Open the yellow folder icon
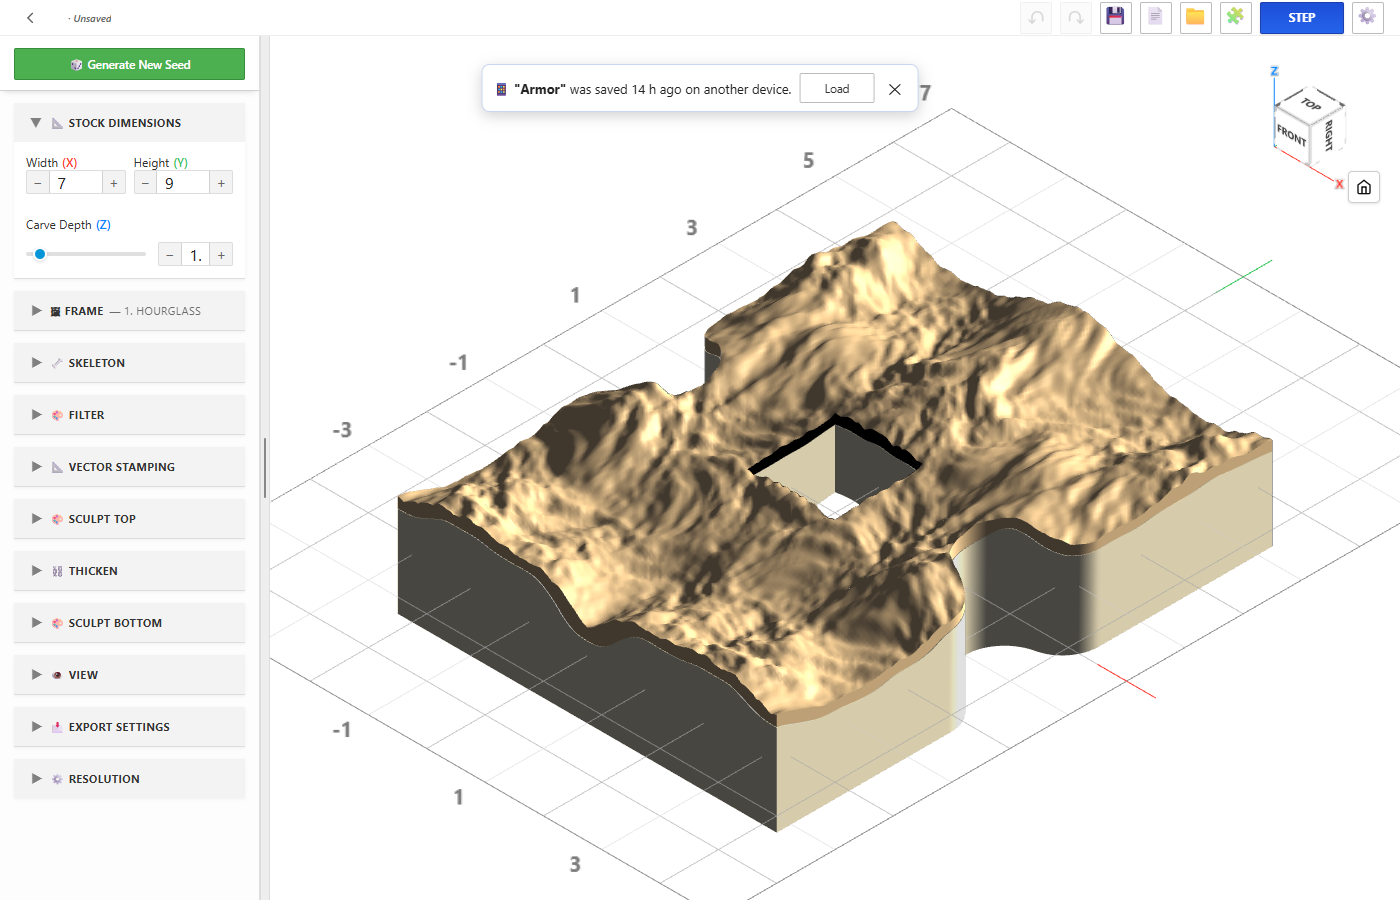 click(1196, 17)
